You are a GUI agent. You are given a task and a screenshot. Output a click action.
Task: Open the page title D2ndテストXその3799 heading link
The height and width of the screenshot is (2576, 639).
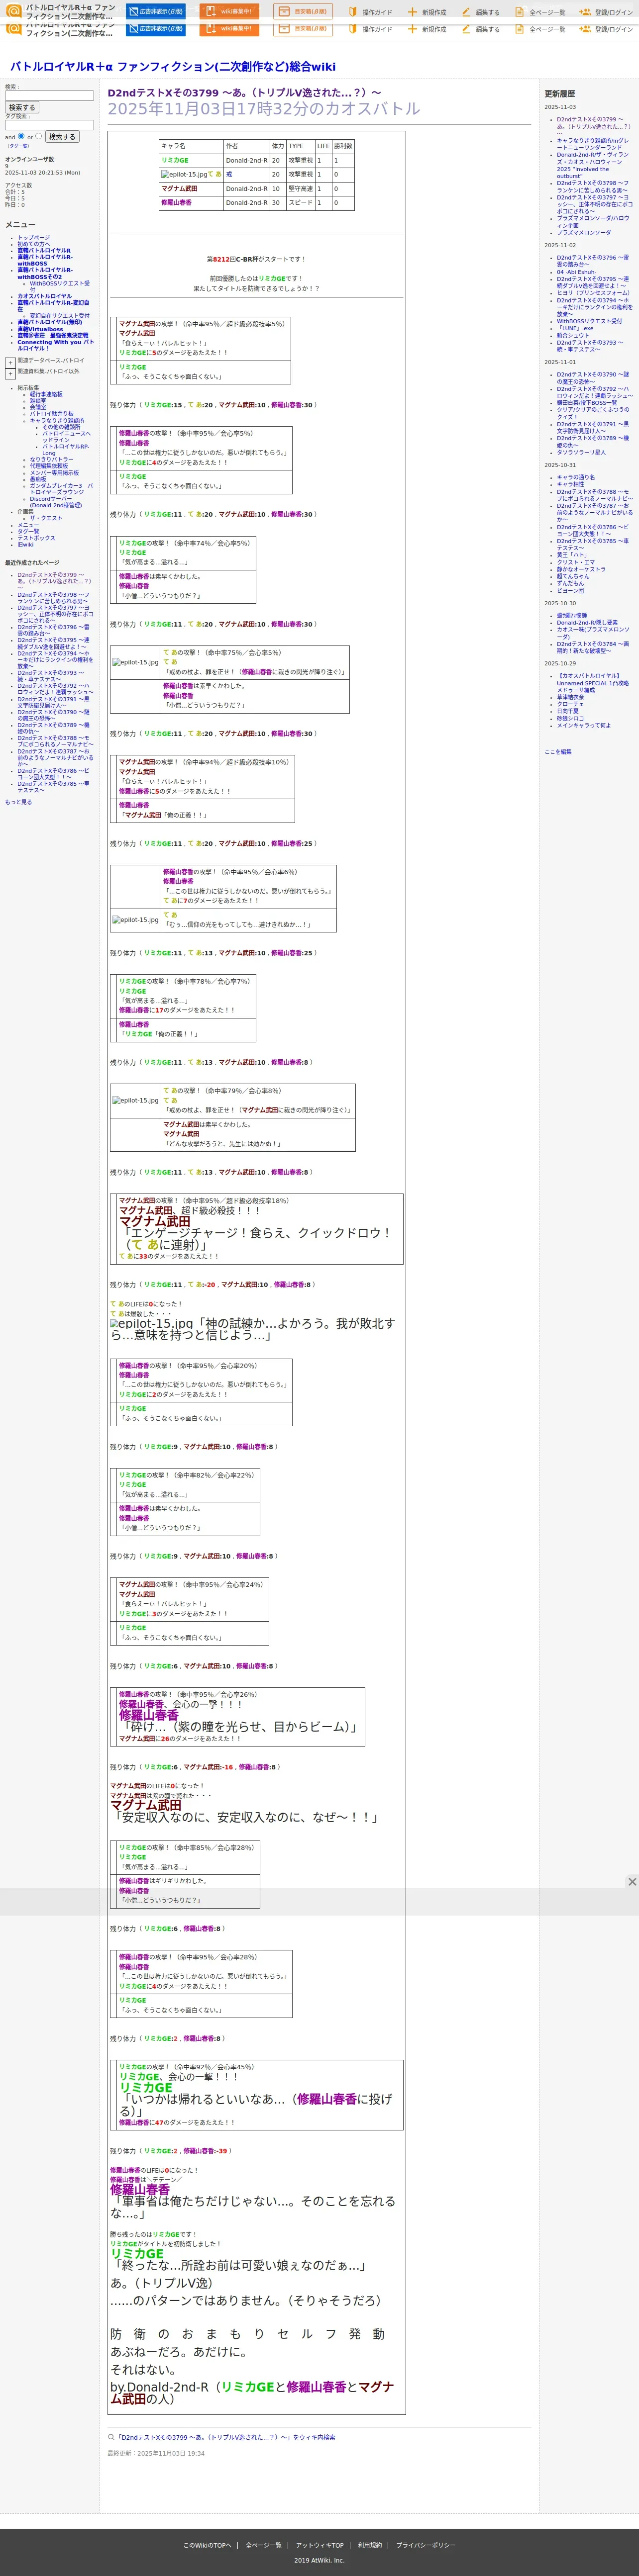click(x=244, y=93)
